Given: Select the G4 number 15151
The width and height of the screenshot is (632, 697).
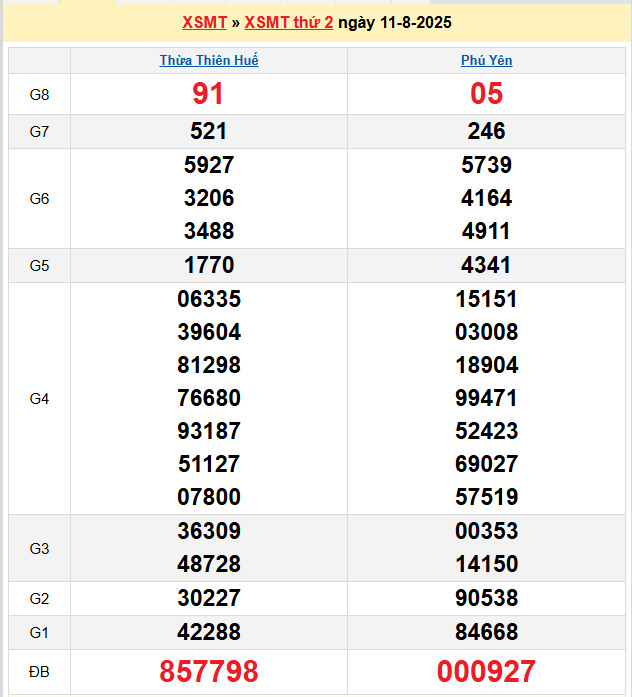Looking at the screenshot, I should (487, 299).
